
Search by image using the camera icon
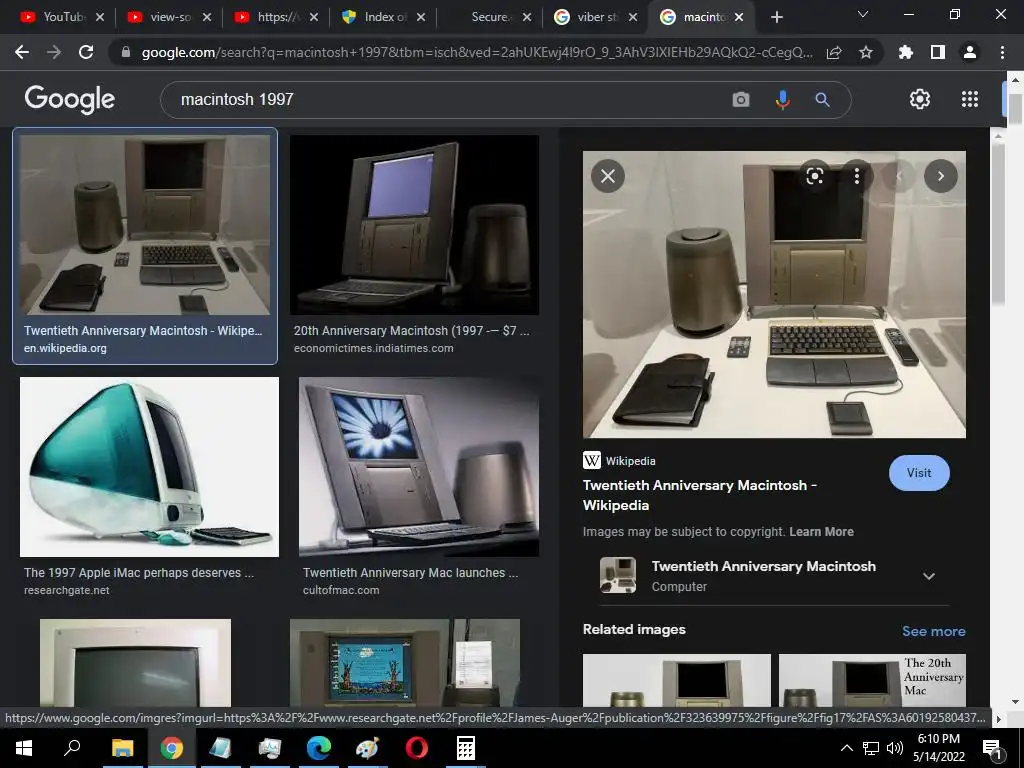[x=741, y=100]
